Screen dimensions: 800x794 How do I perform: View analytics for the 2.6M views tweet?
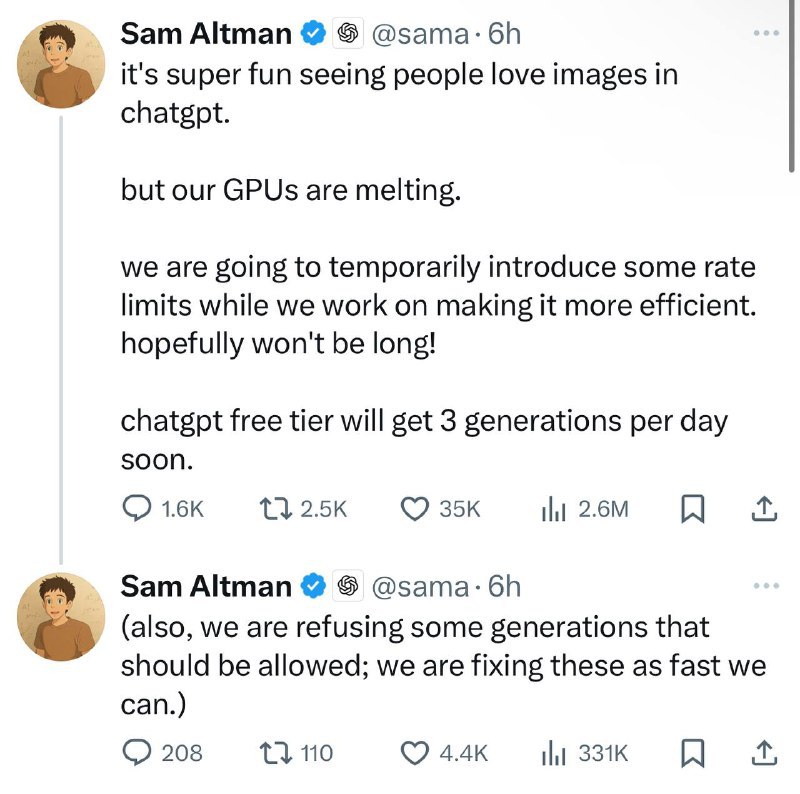coord(553,509)
